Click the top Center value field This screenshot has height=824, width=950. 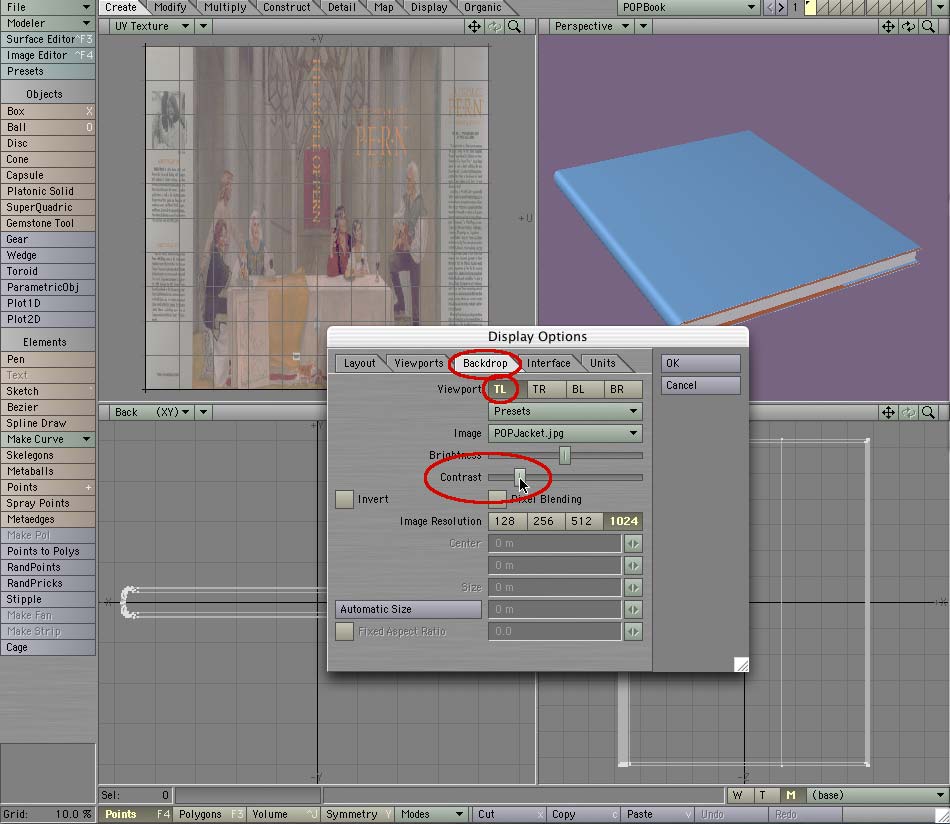coord(554,543)
